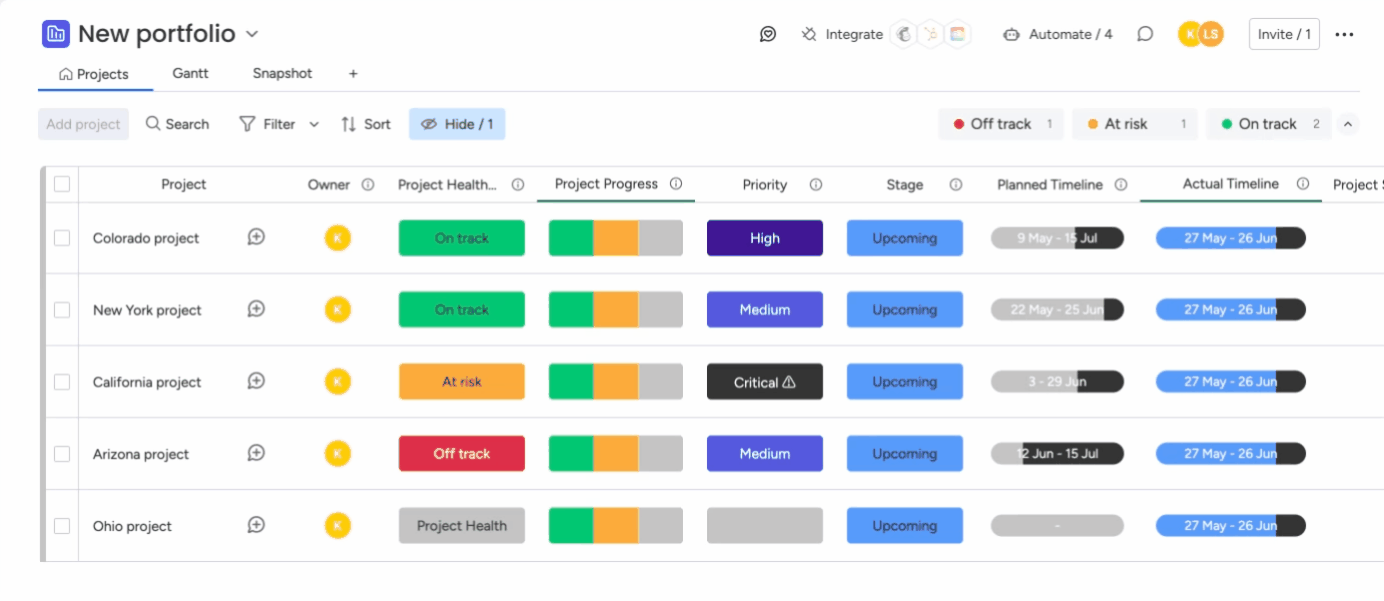Image resolution: width=1384 pixels, height=601 pixels.
Task: Open Colorado planned timeline 9 May - 15 Jul
Action: pos(1057,238)
